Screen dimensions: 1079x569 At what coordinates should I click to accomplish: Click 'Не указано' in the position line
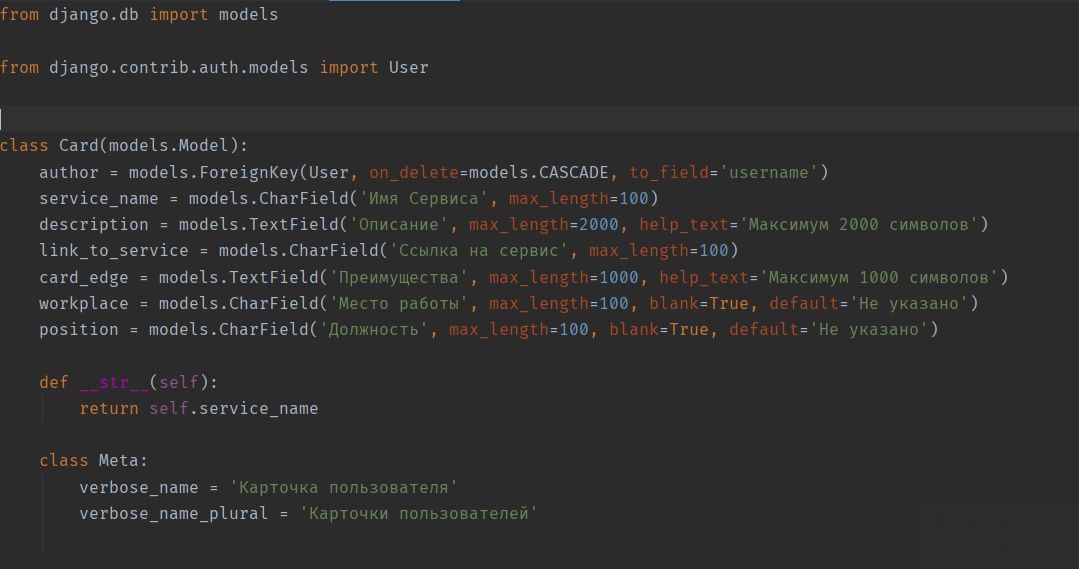868,330
